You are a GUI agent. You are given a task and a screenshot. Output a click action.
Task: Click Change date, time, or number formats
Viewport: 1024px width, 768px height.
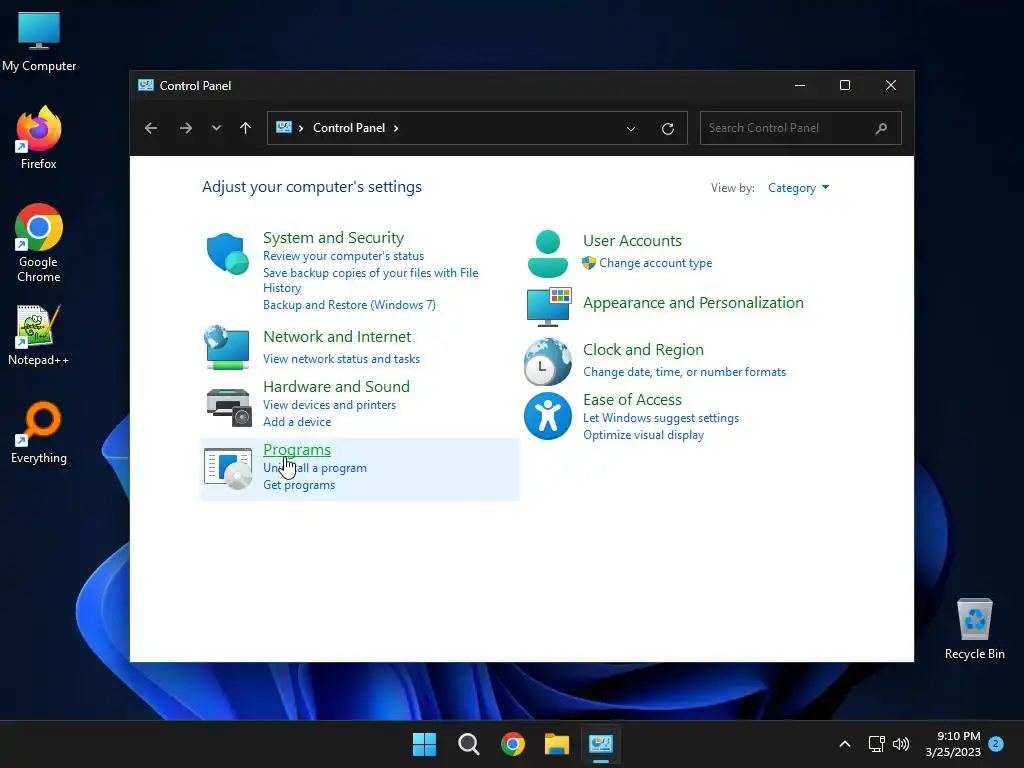click(684, 372)
